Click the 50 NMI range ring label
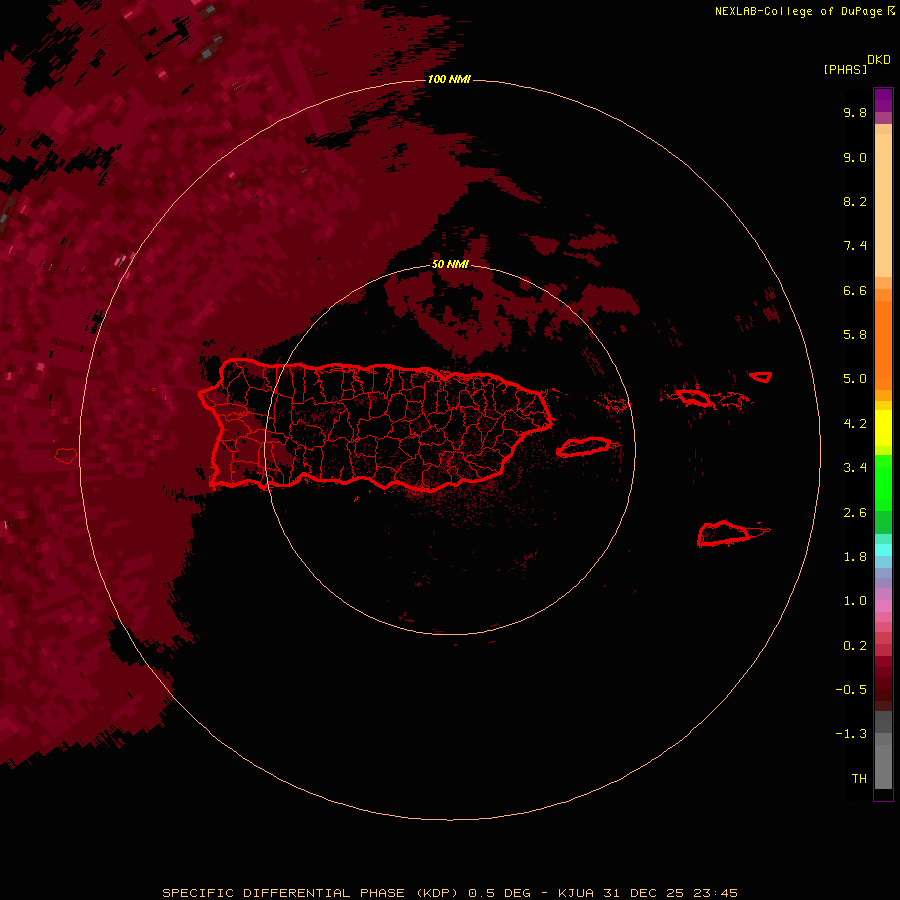Viewport: 900px width, 900px height. tap(450, 264)
